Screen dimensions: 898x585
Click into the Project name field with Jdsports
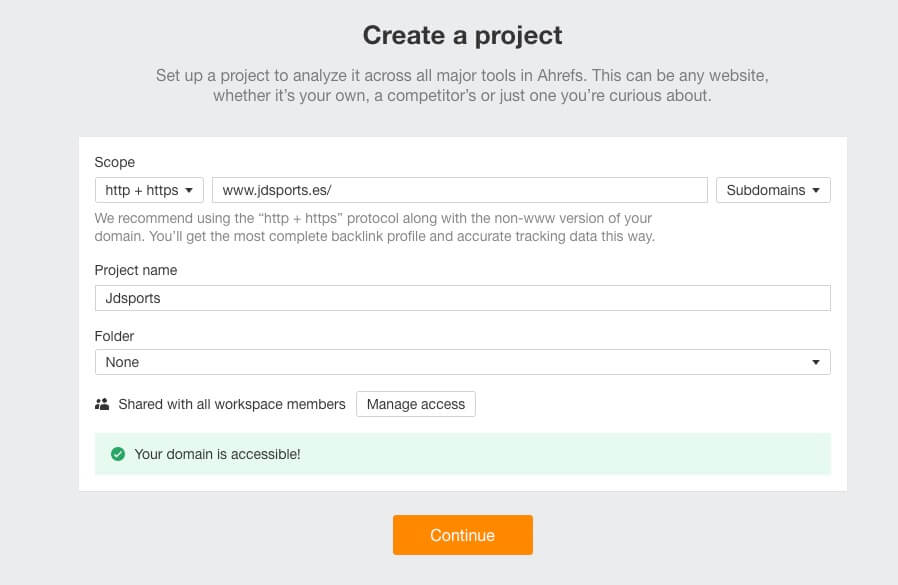[462, 298]
